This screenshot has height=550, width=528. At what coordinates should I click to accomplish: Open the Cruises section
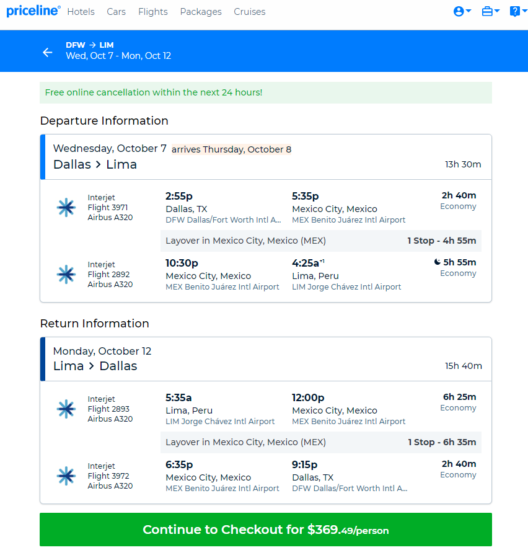point(249,12)
